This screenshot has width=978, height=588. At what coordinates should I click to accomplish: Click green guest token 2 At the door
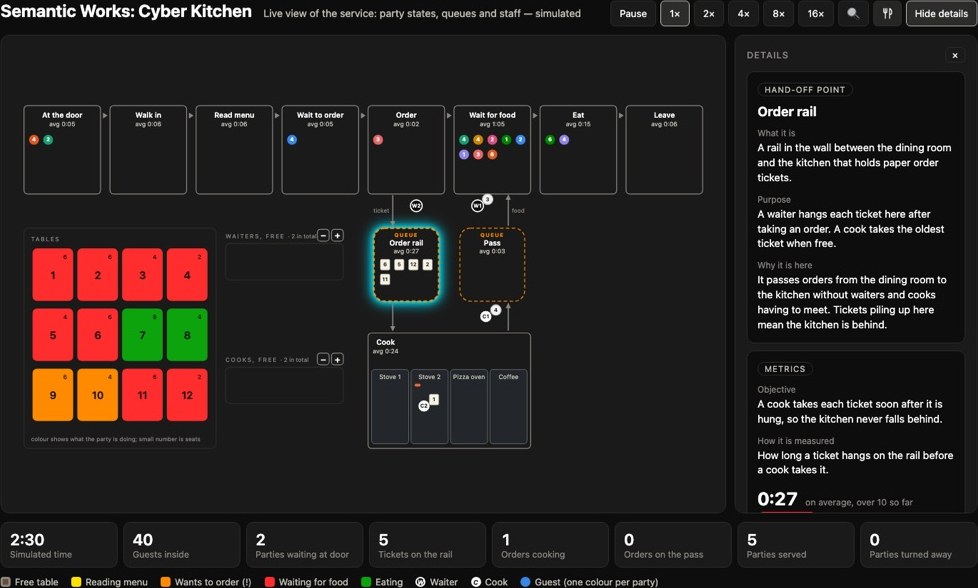48,140
